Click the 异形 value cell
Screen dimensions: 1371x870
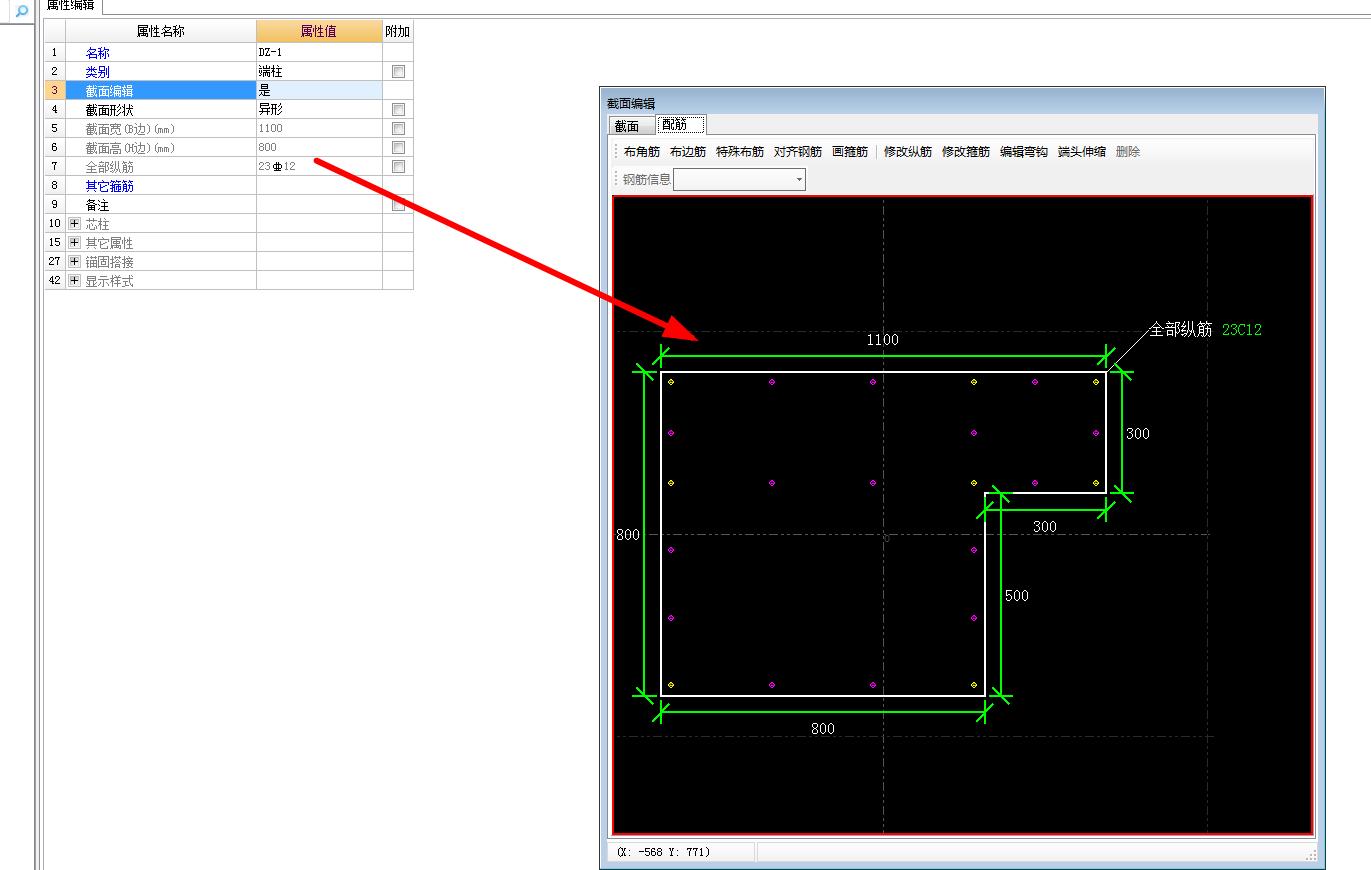(x=319, y=110)
